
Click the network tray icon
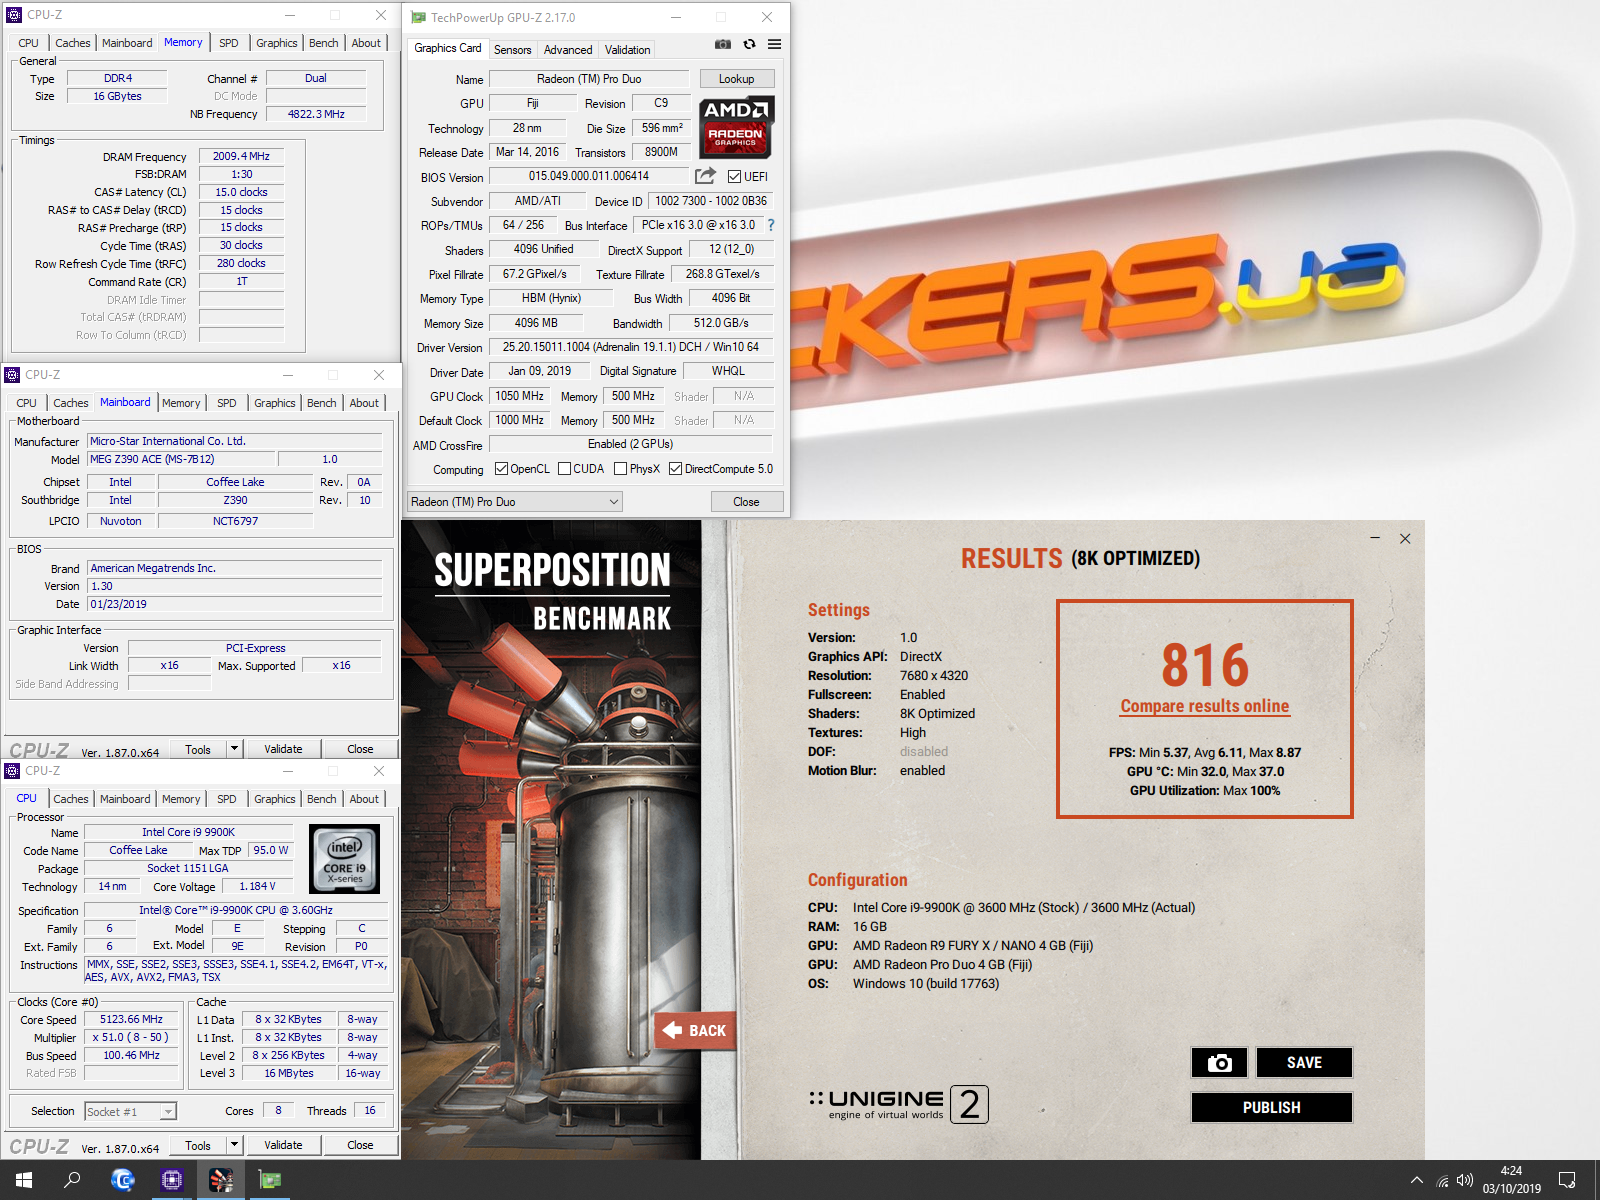click(x=1442, y=1181)
